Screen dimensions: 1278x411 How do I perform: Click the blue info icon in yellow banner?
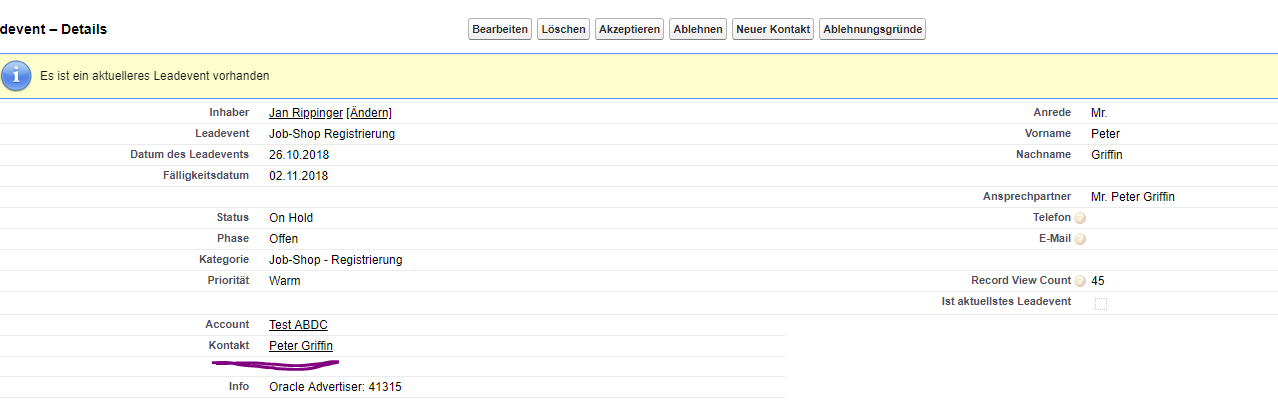point(16,76)
